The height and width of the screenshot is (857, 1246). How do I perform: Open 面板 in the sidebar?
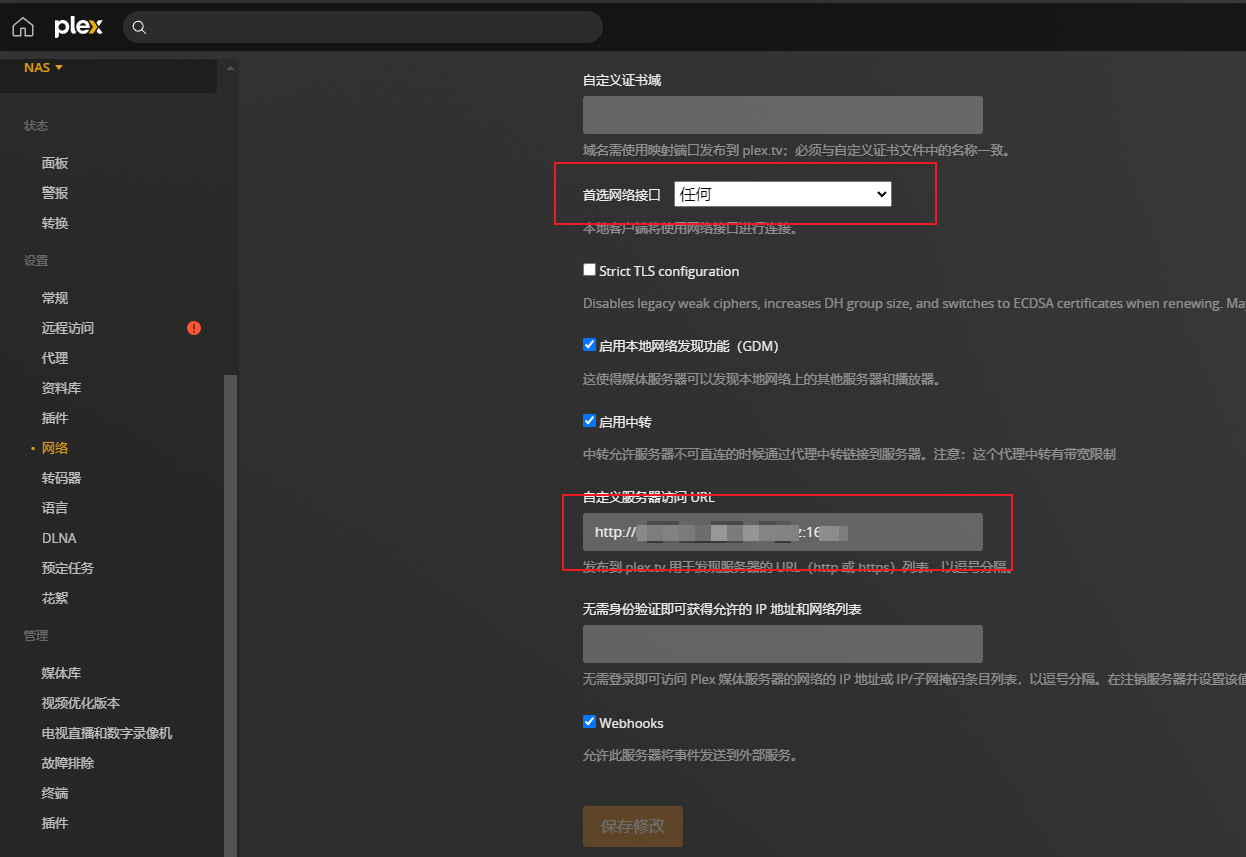tap(55, 163)
